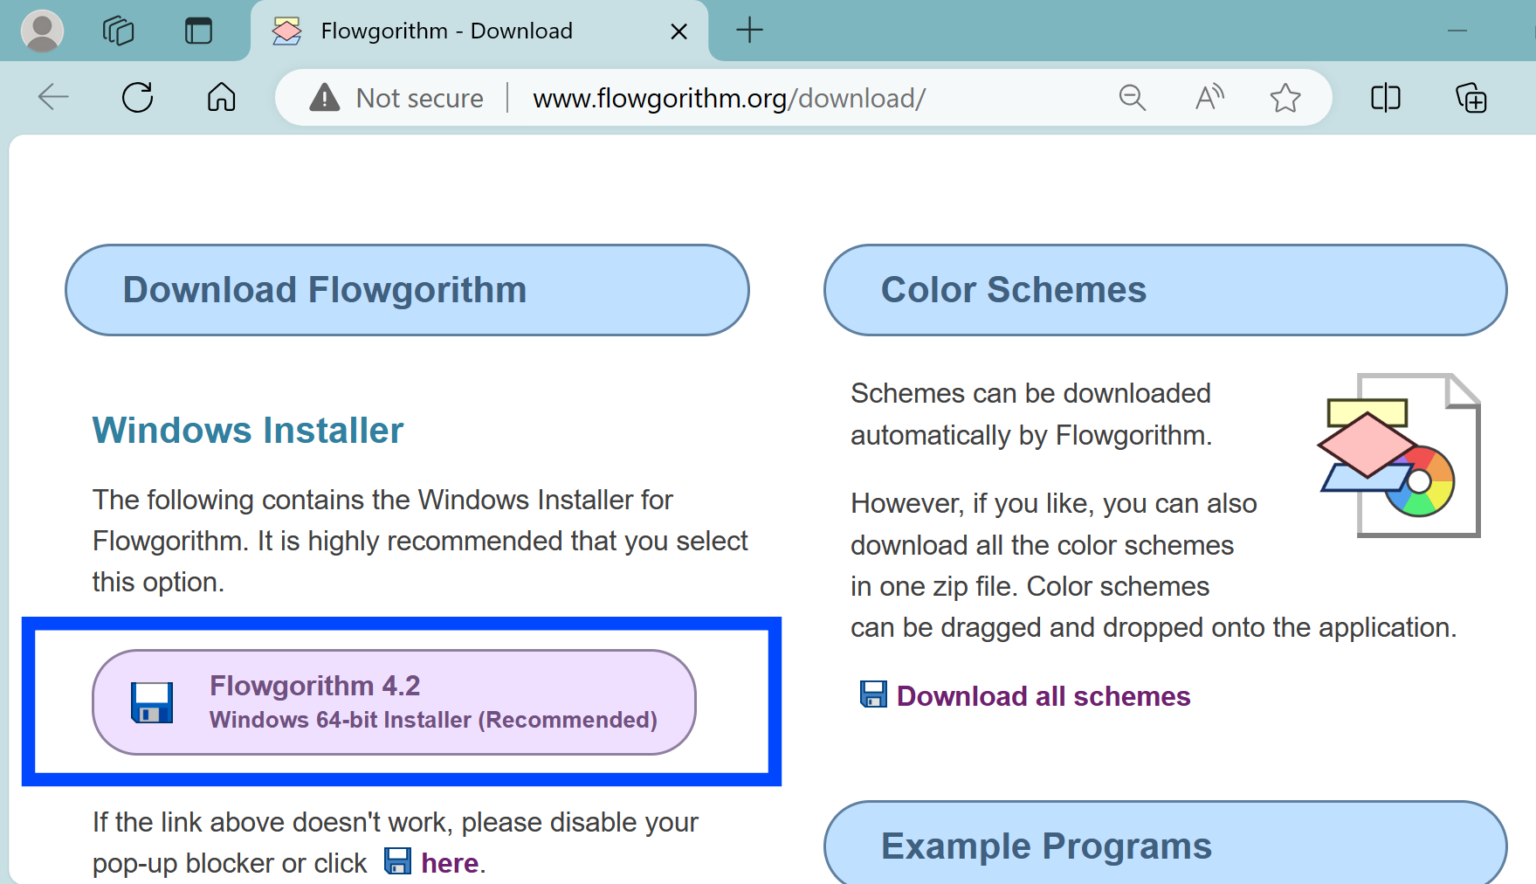1536x884 pixels.
Task: Click the floppy disk icon next to here
Action: coord(399,861)
